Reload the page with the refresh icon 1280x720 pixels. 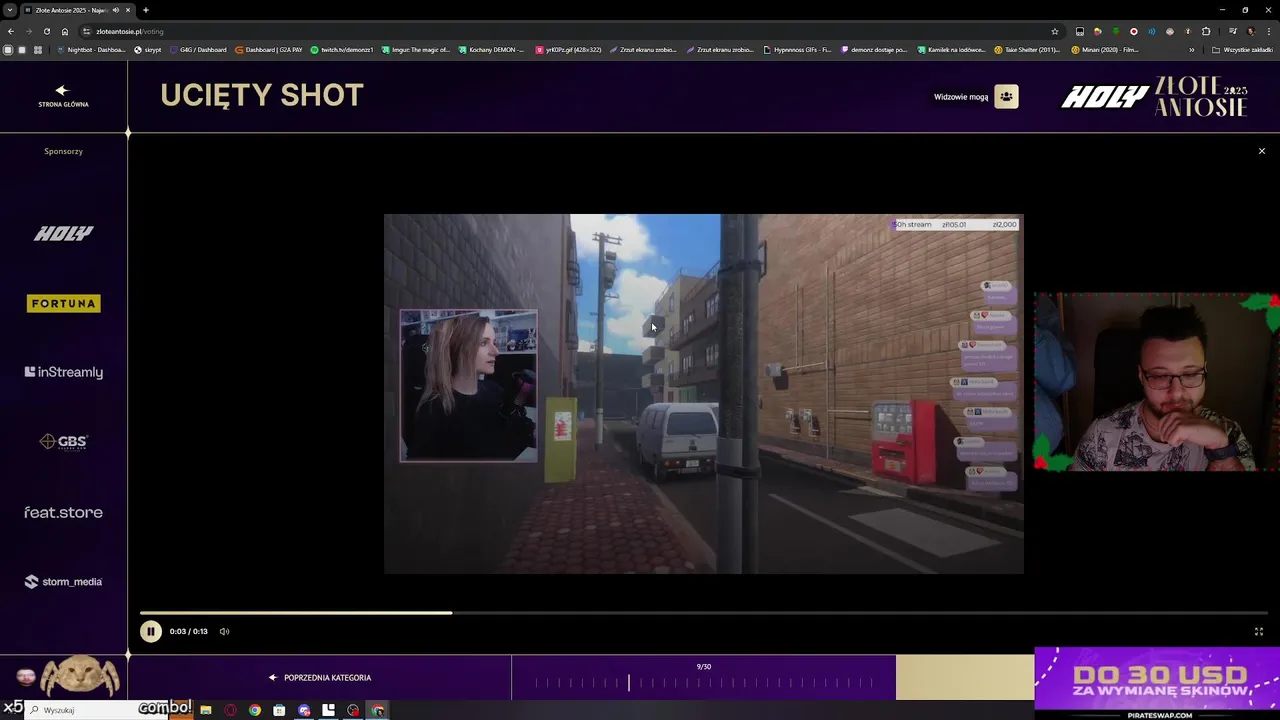click(x=46, y=31)
